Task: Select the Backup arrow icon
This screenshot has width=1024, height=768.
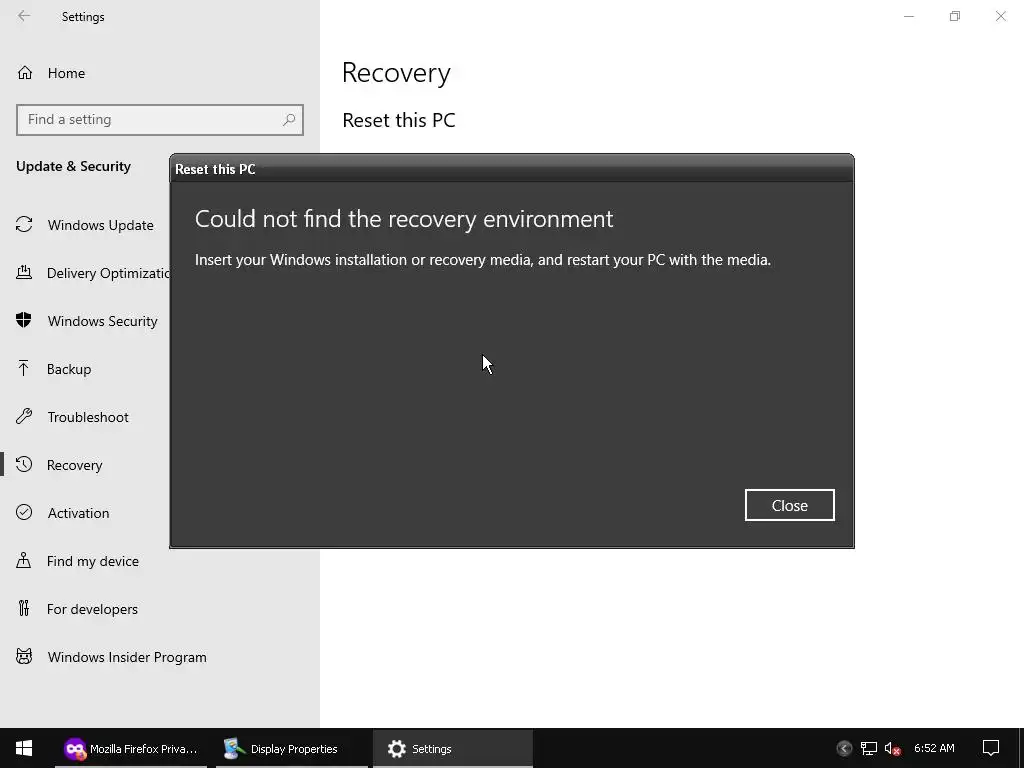Action: point(24,369)
